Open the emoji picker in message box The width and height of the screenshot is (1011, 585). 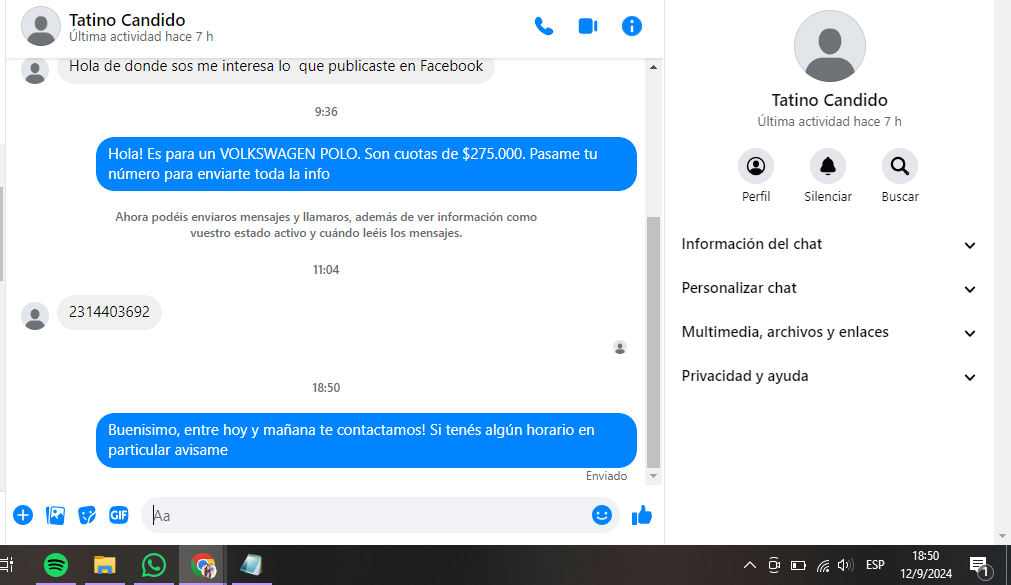tap(601, 515)
